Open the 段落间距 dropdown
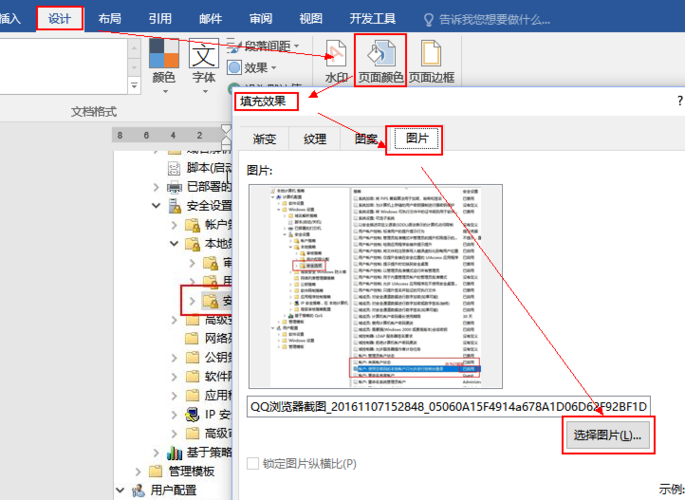 pos(263,45)
